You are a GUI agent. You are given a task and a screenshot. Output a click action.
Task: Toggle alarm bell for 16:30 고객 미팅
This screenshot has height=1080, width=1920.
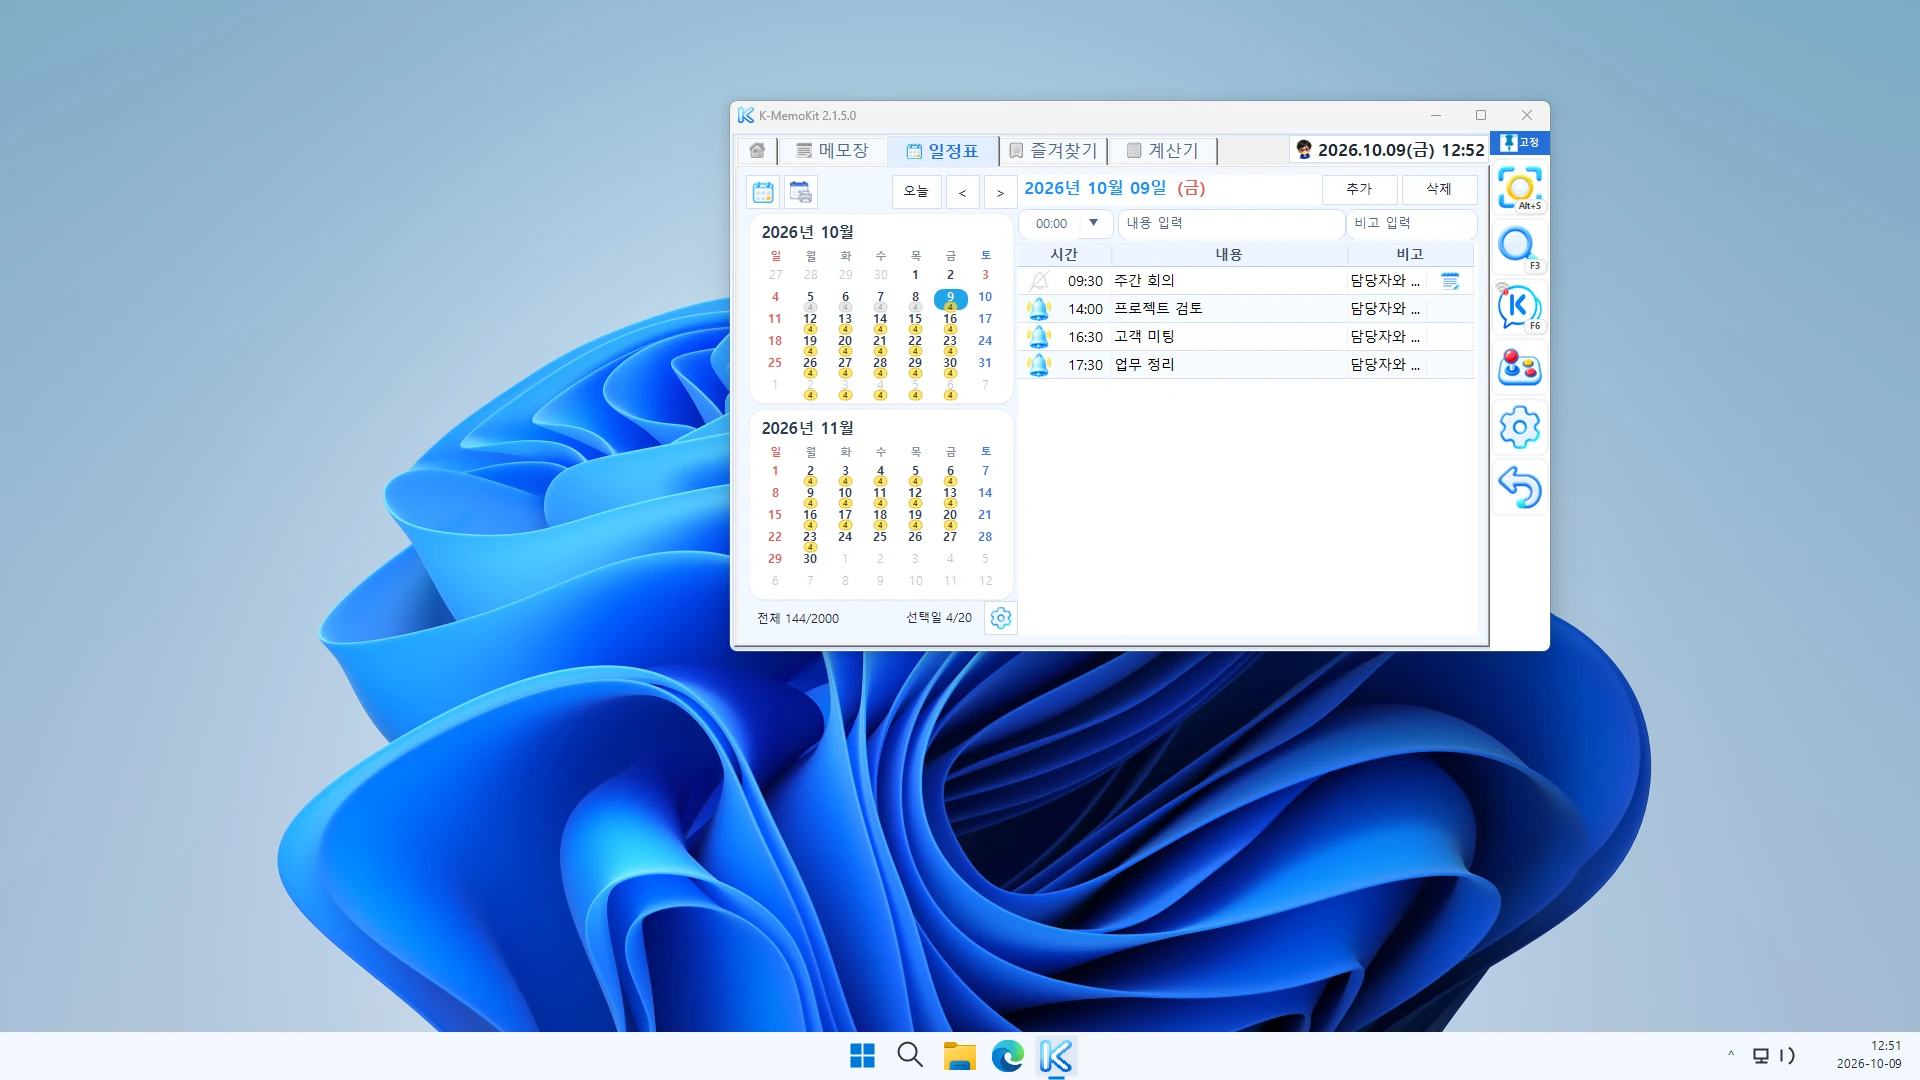(1040, 337)
